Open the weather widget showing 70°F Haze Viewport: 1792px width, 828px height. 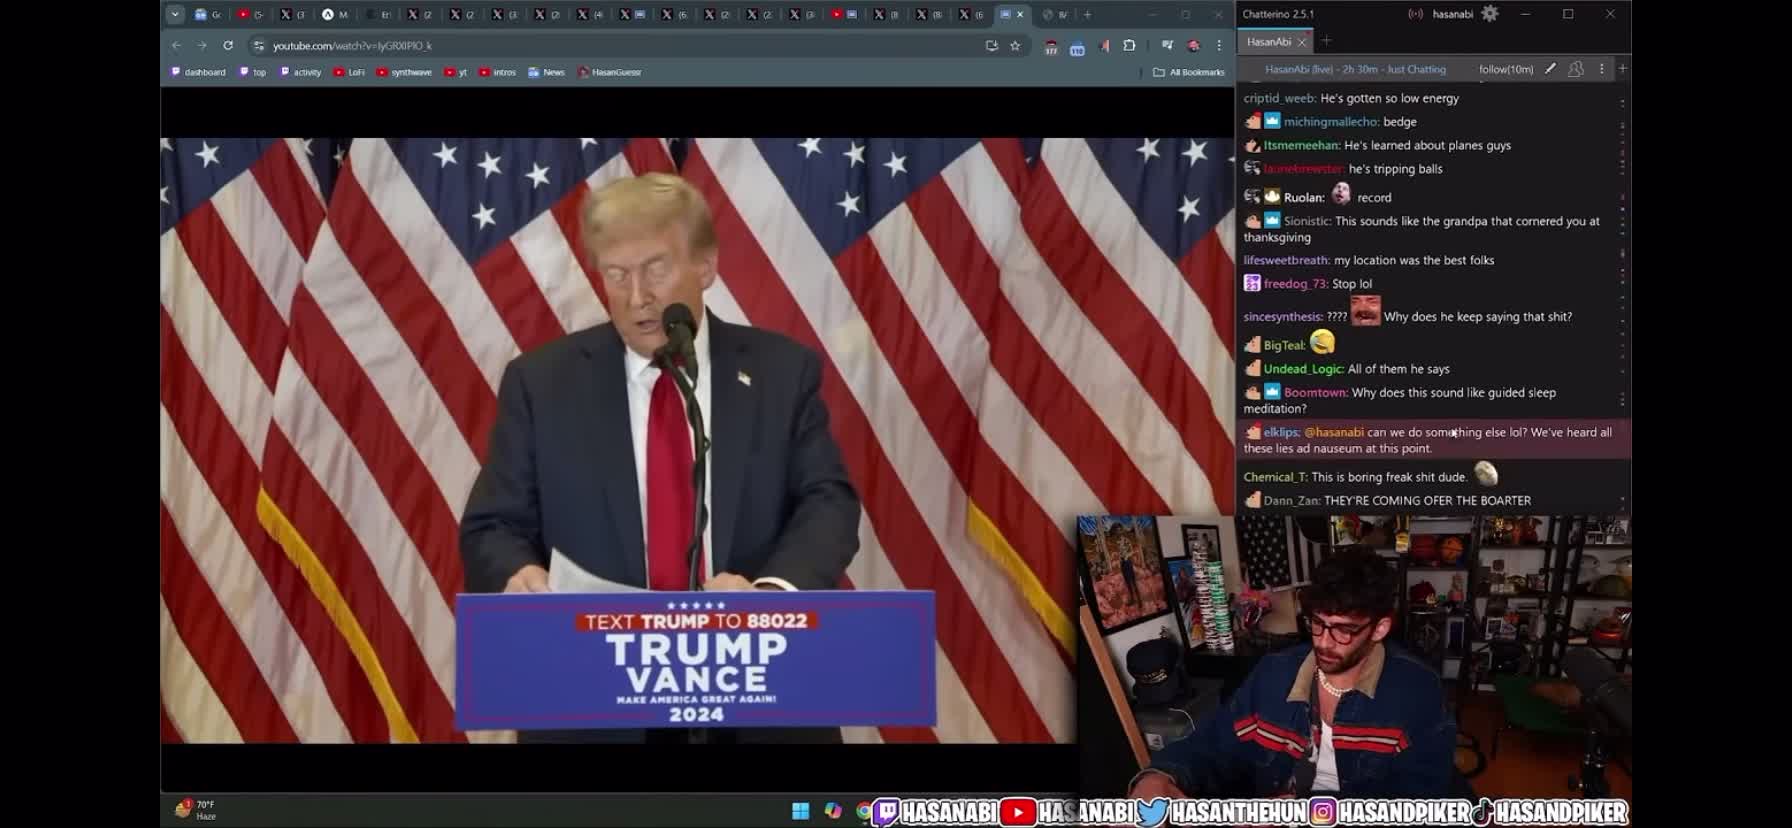[195, 810]
